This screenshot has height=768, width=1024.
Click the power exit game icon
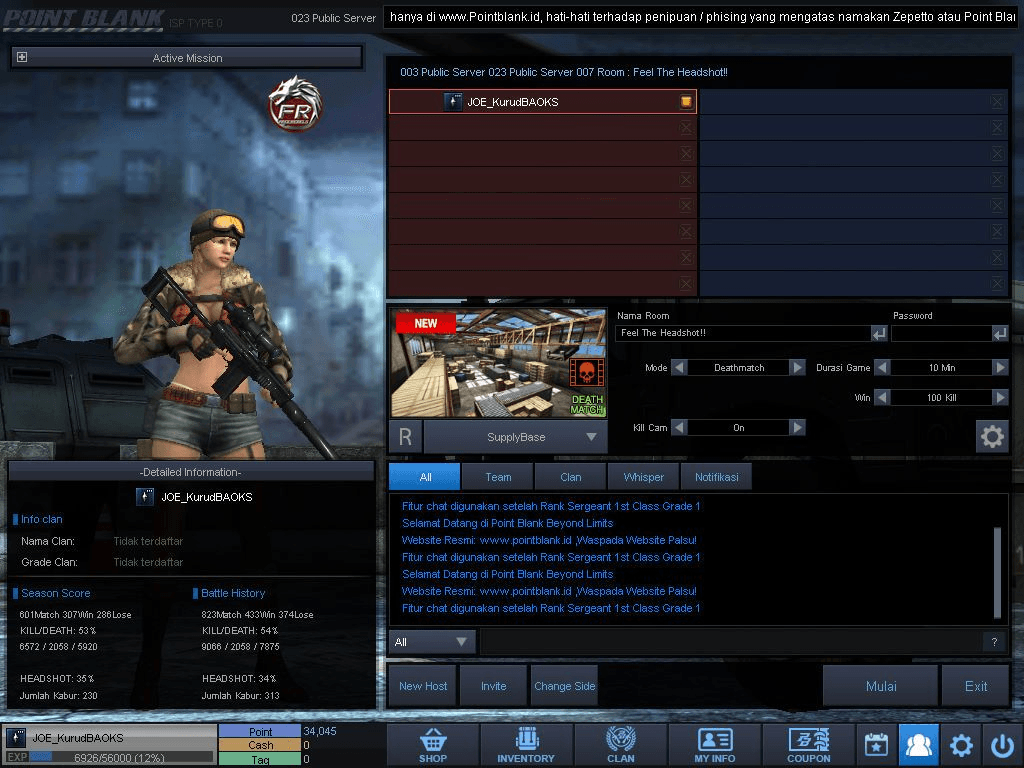[1002, 745]
